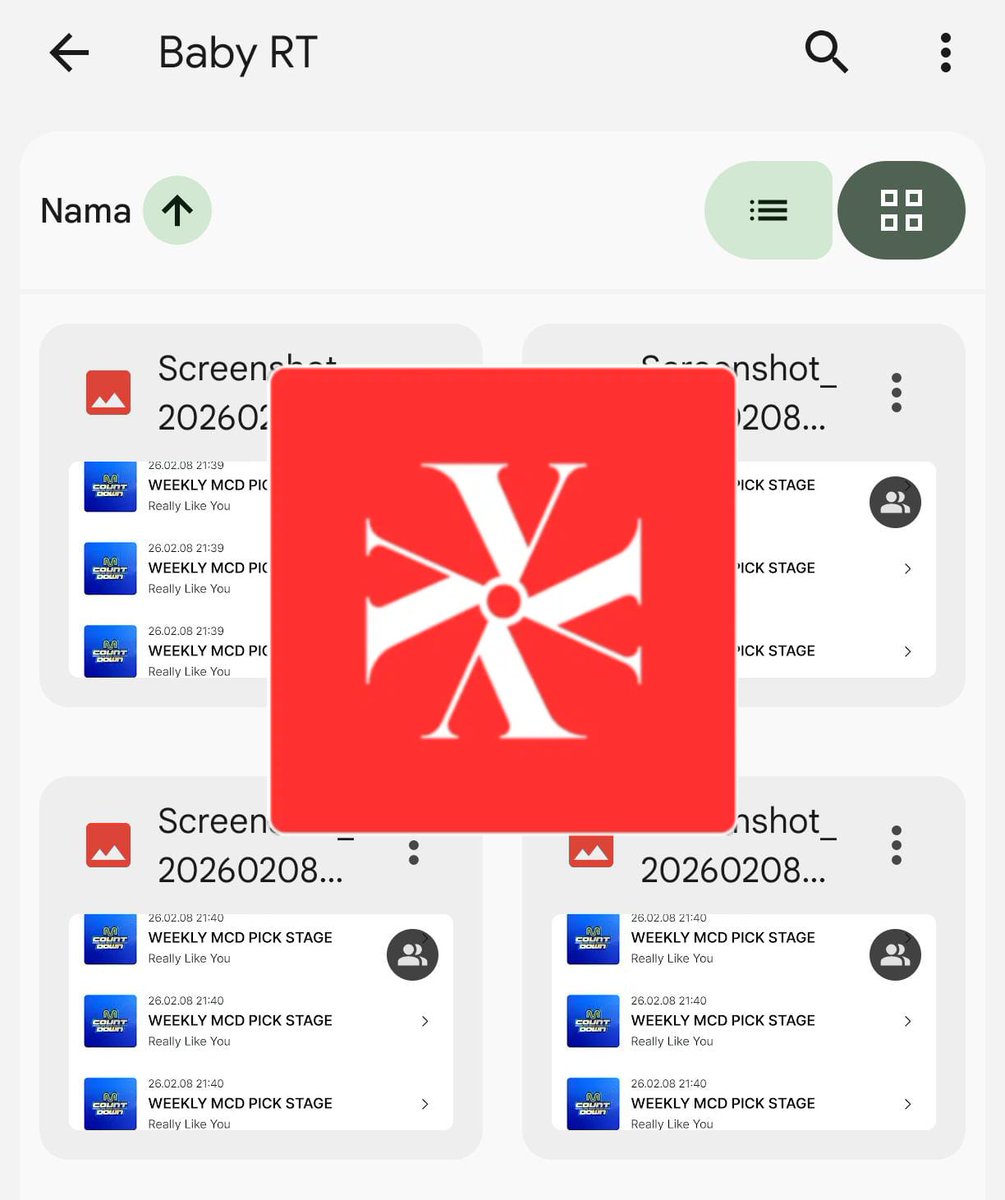This screenshot has width=1005, height=1200.
Task: Open the search icon on the Baby RT screen
Action: coord(826,52)
